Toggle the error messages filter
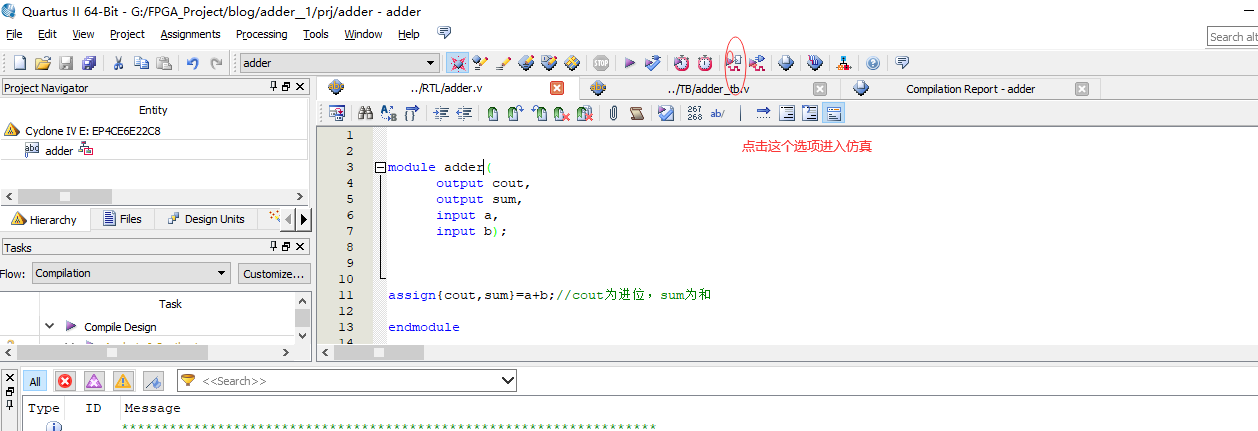This screenshot has width=1258, height=431. tap(65, 381)
